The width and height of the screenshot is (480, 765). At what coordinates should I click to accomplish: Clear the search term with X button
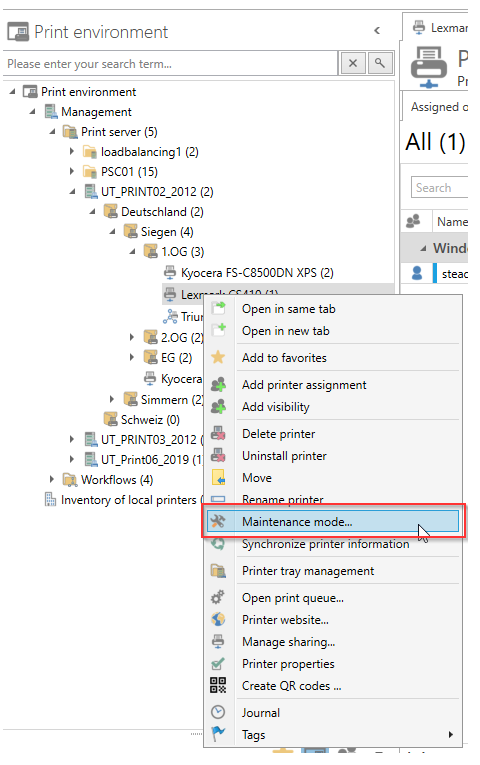pyautogui.click(x=353, y=63)
